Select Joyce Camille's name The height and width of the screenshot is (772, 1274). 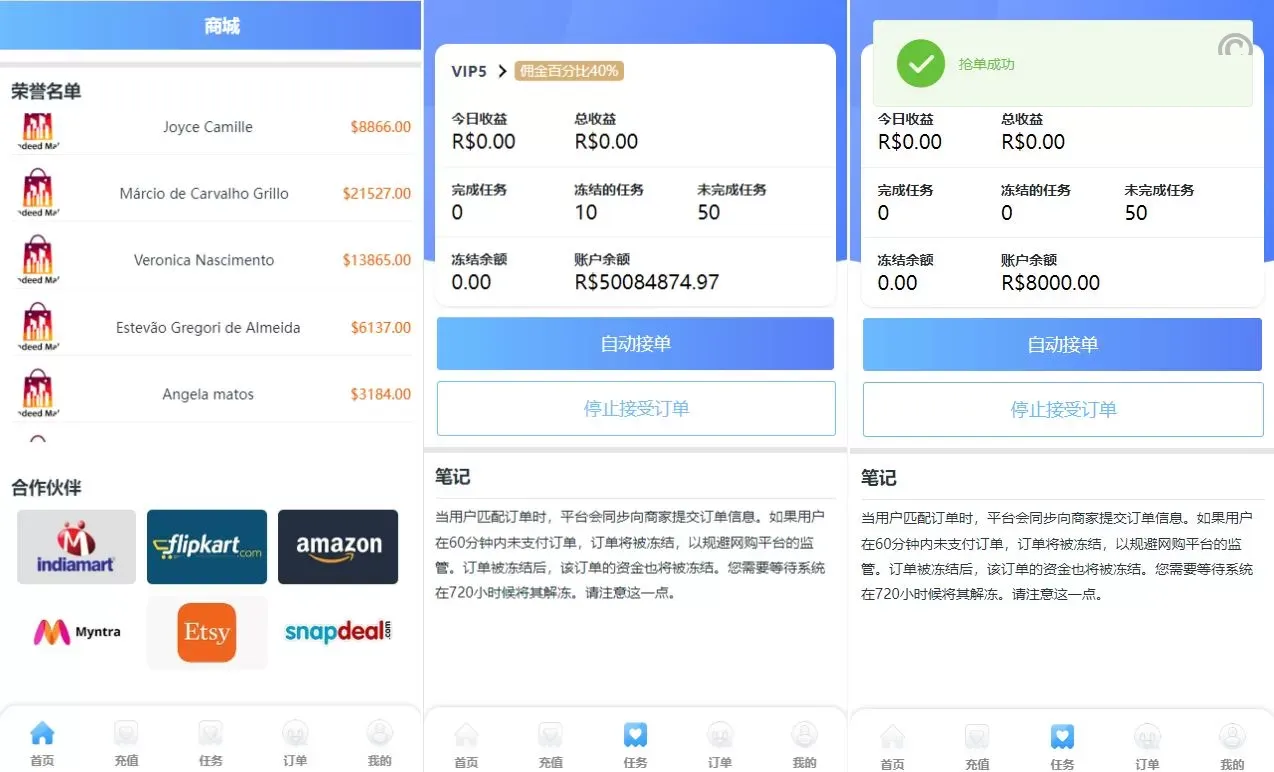coord(208,127)
